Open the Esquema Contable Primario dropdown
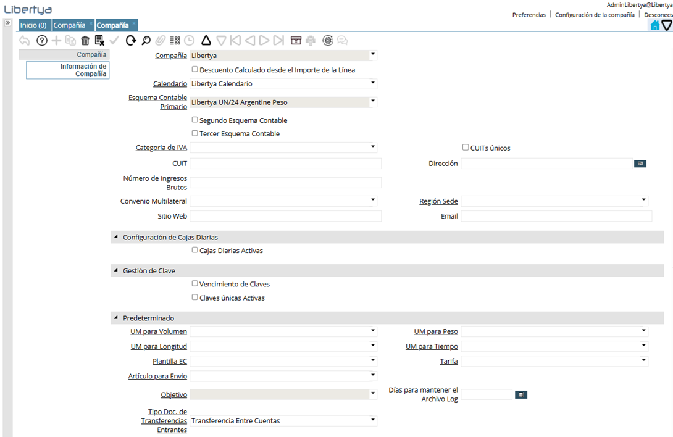The height and width of the screenshot is (437, 673). [x=373, y=101]
